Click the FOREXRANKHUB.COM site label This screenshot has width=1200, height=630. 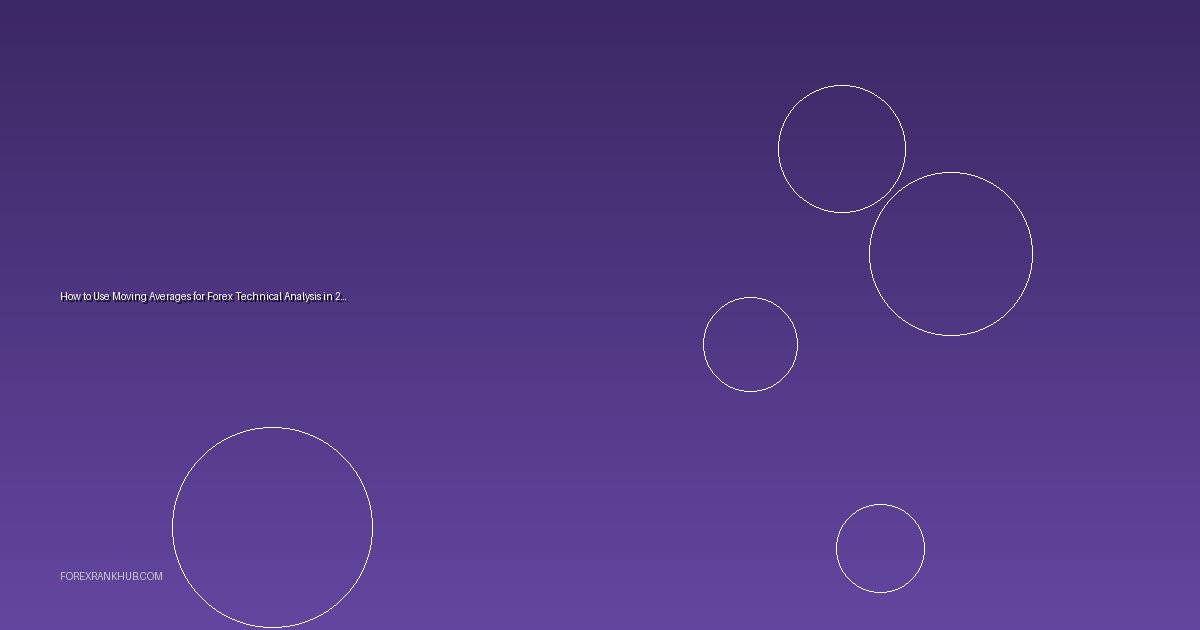click(x=111, y=577)
